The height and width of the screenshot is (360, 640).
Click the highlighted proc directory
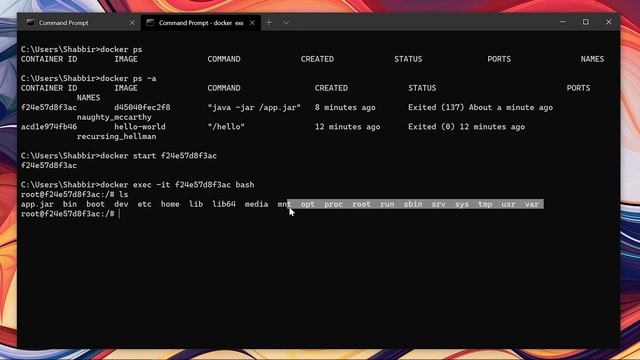point(333,204)
